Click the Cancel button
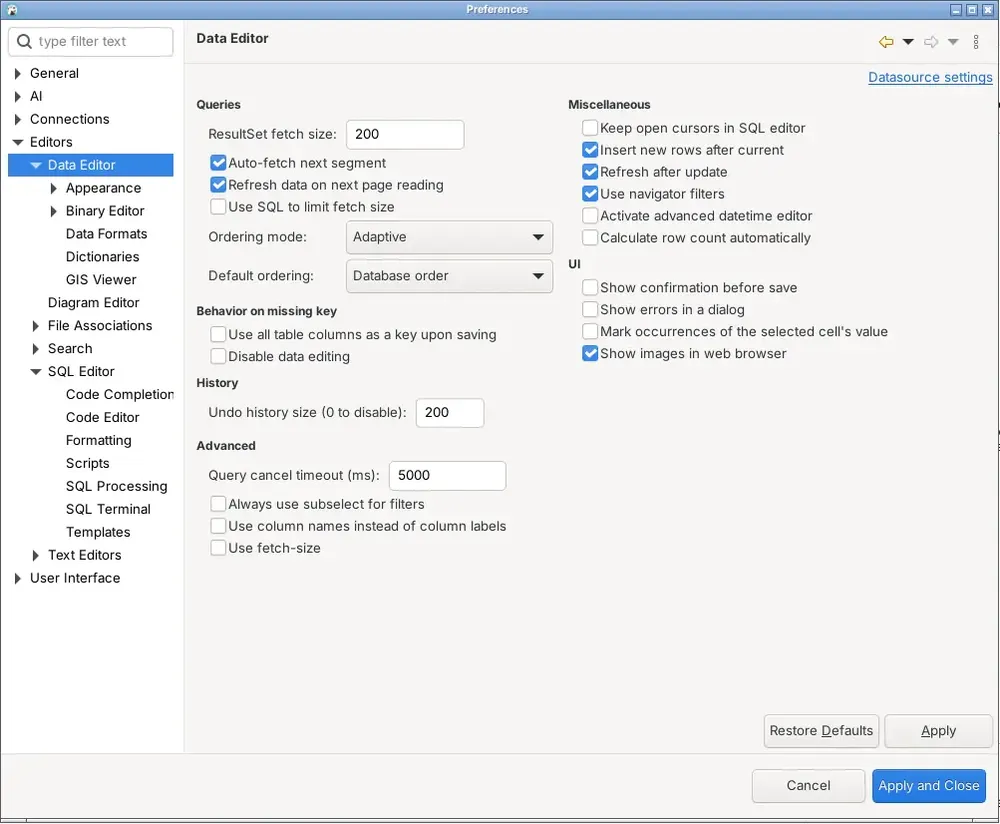This screenshot has width=1000, height=824. 808,786
